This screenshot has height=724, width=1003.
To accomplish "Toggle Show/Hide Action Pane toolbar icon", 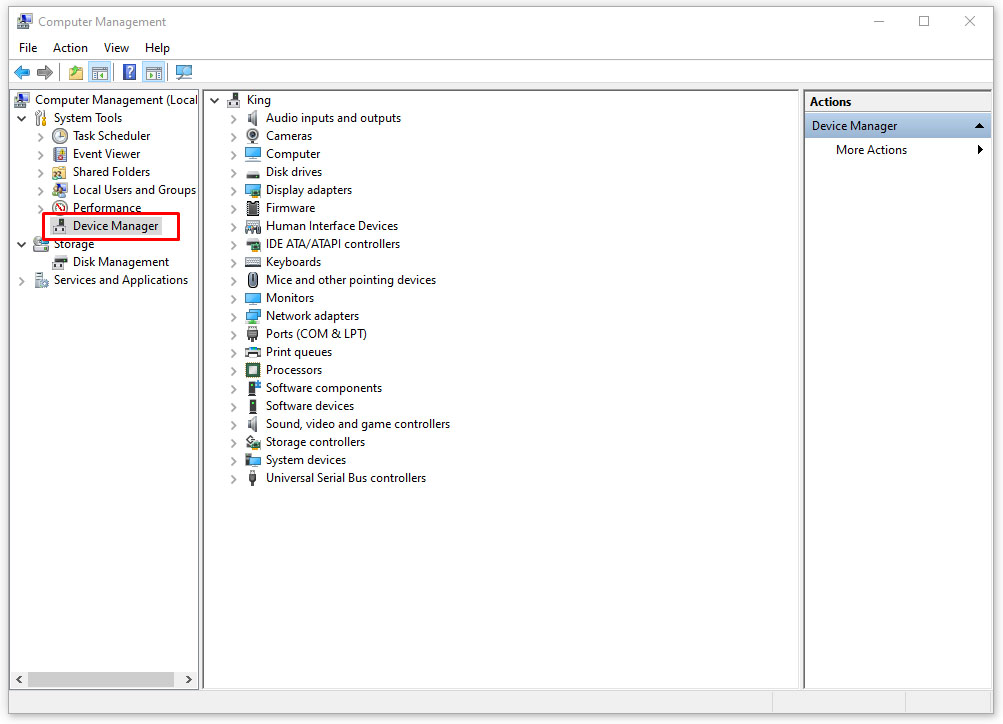I will point(154,72).
